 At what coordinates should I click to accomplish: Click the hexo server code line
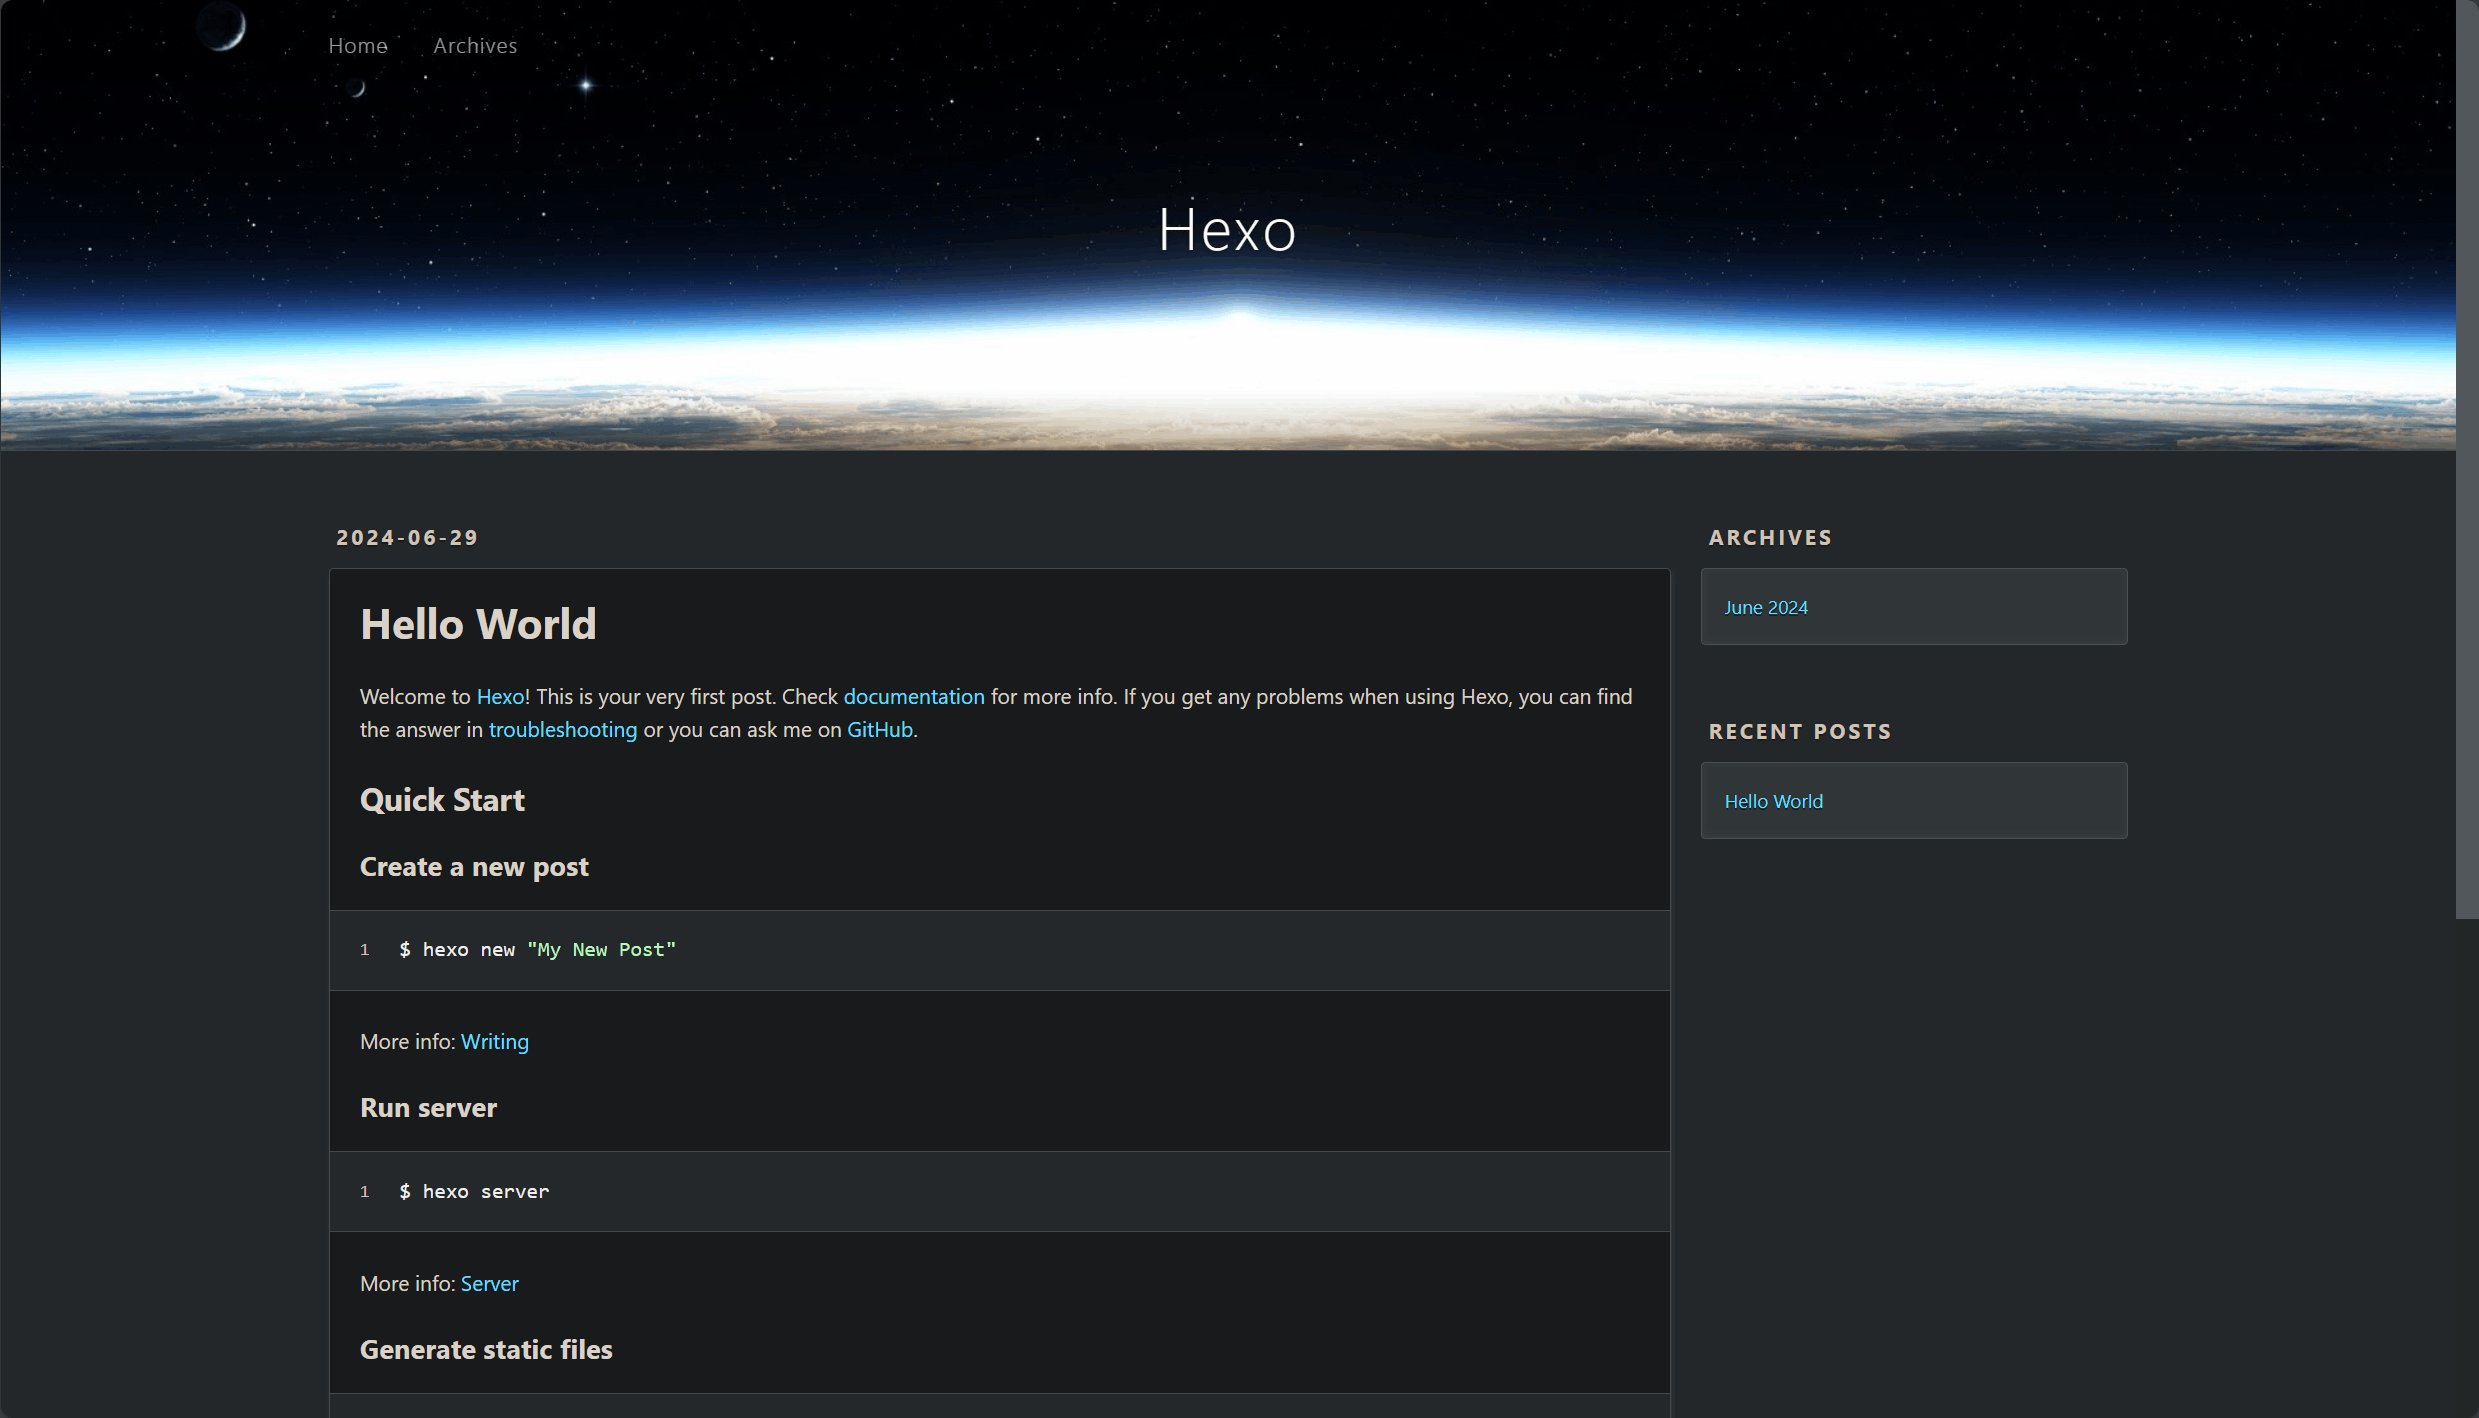[x=474, y=1192]
